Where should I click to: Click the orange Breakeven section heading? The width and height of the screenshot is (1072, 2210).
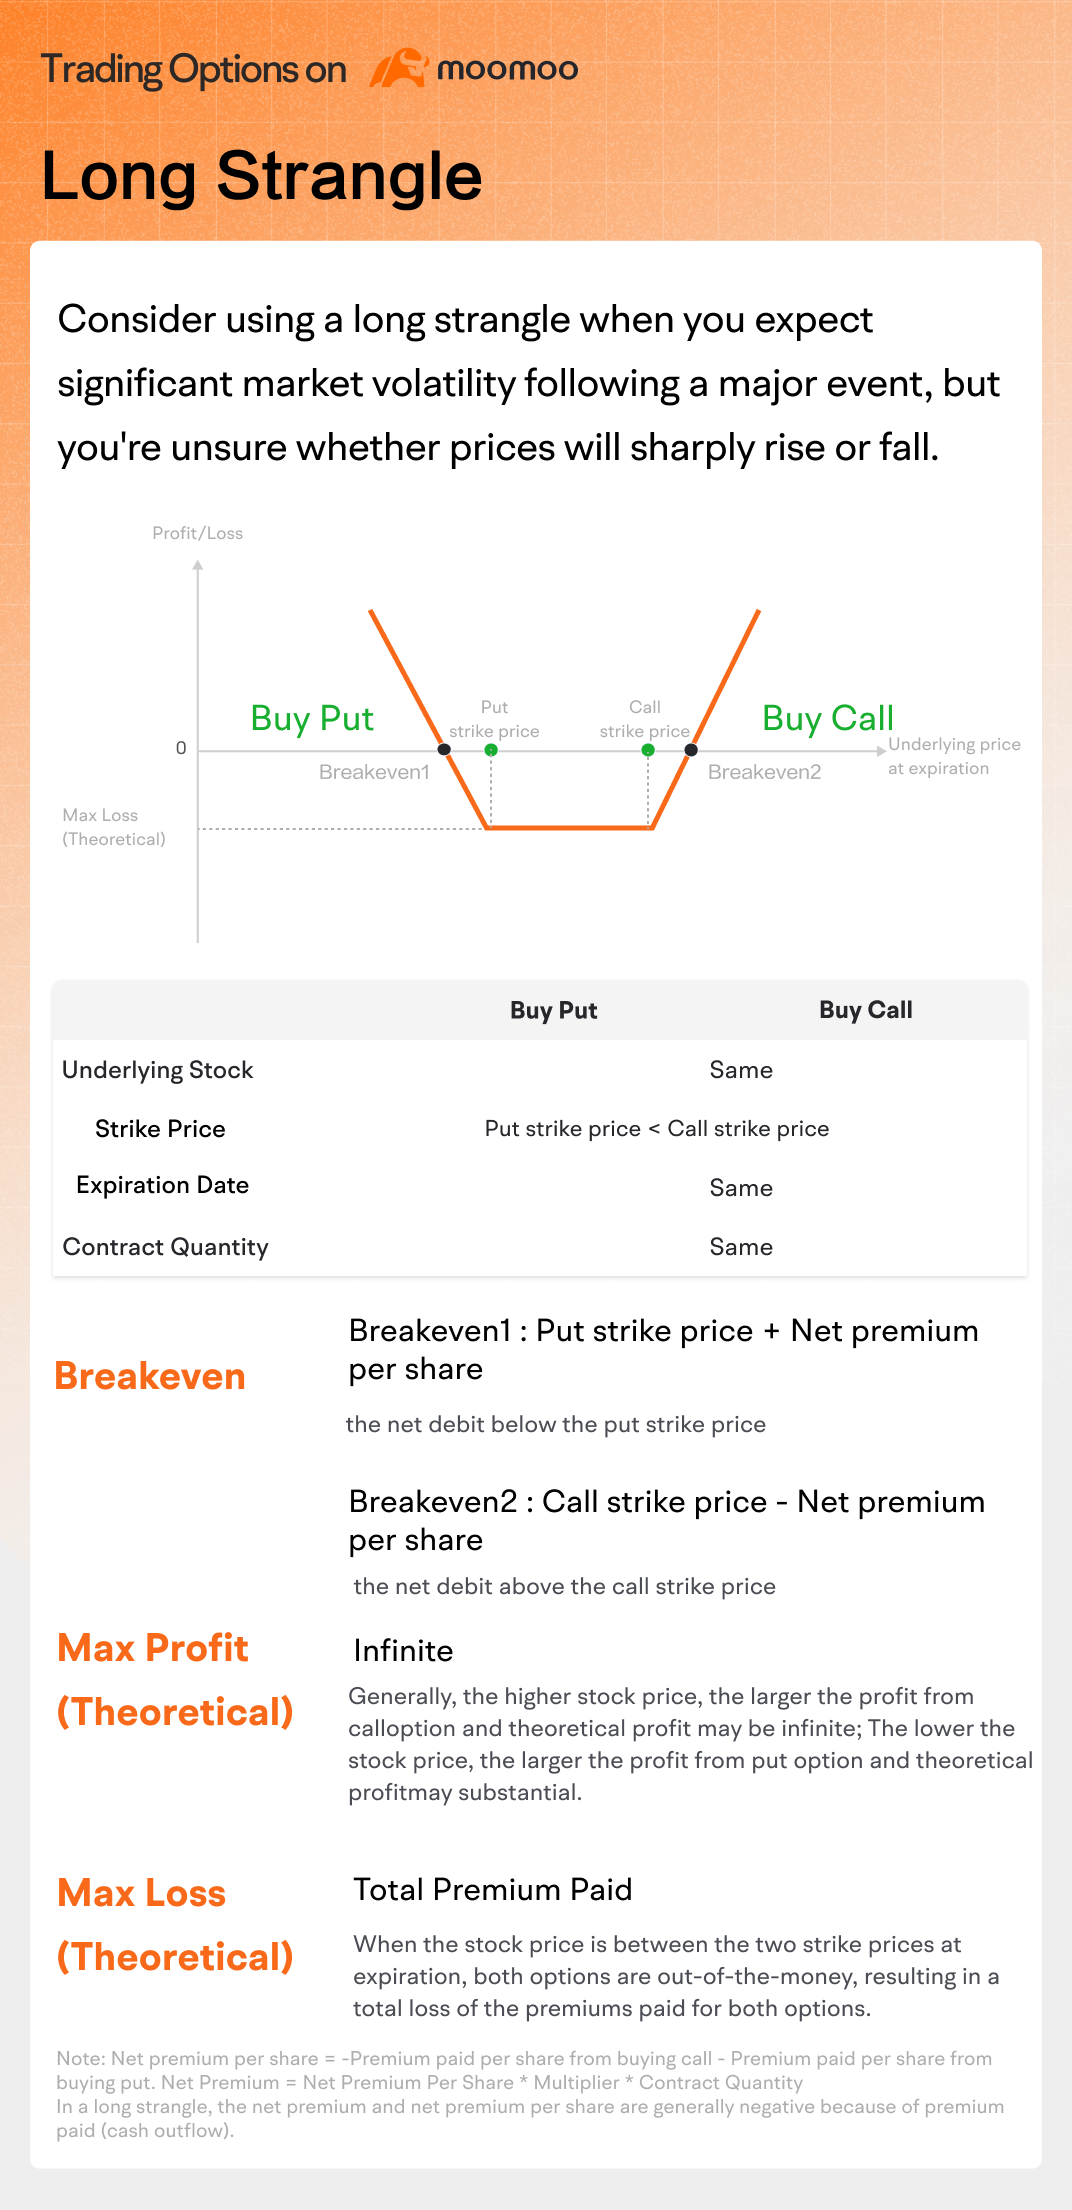click(x=150, y=1376)
